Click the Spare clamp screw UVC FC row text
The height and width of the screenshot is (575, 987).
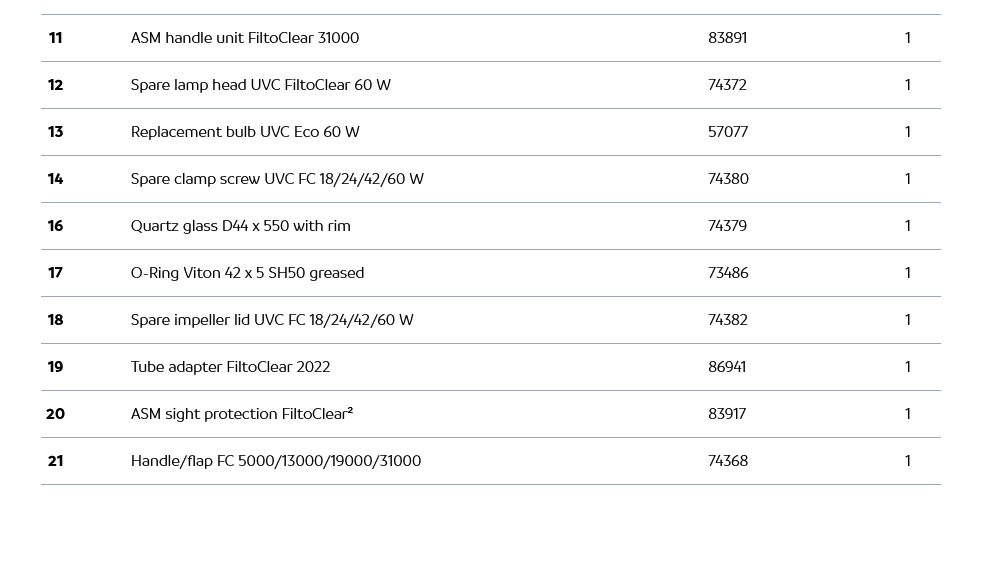pyautogui.click(x=277, y=179)
